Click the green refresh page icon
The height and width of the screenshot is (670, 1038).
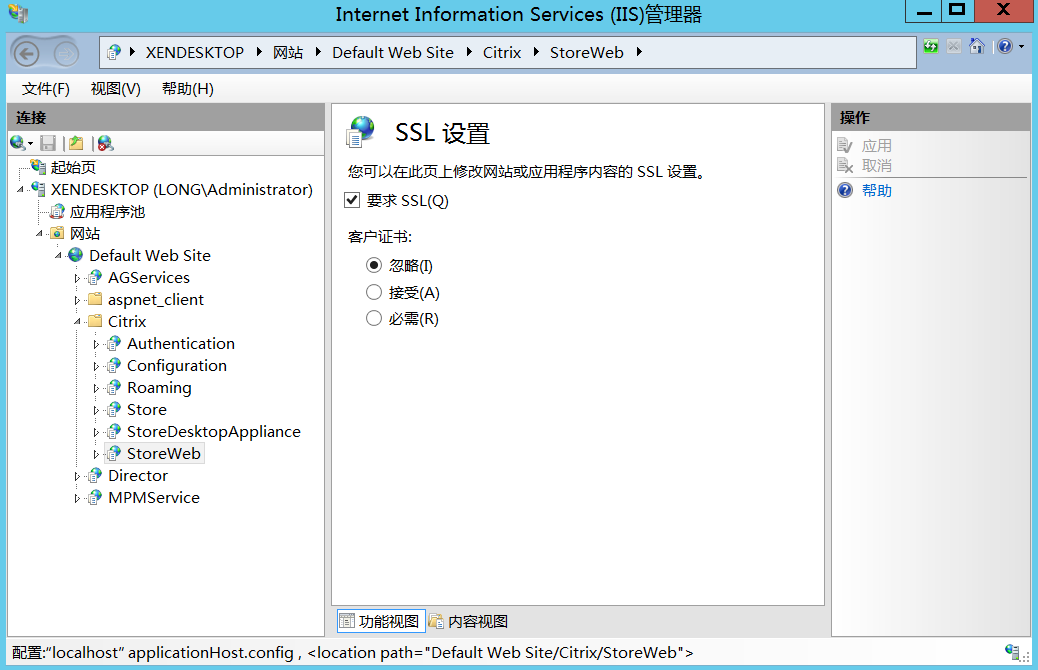(x=931, y=46)
